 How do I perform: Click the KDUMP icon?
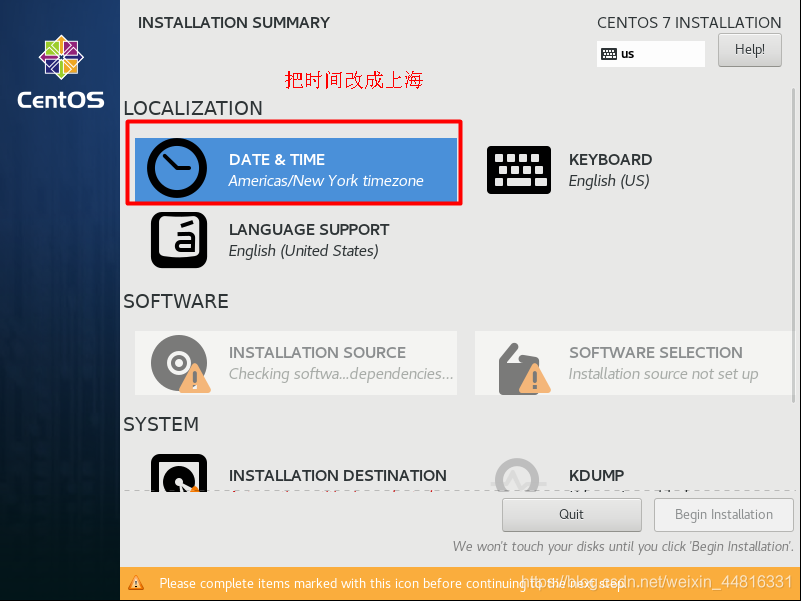pos(517,475)
